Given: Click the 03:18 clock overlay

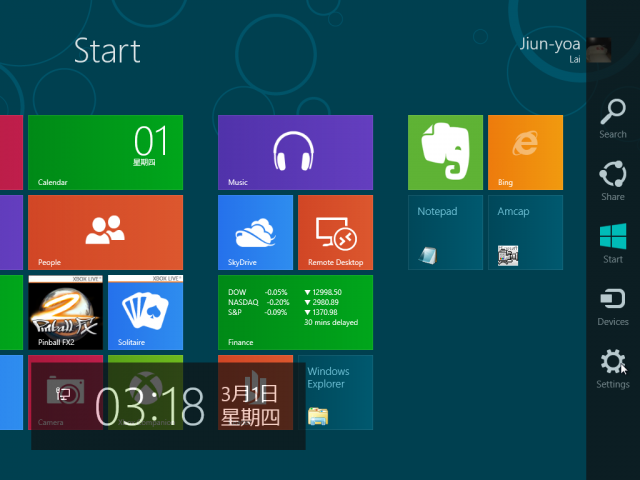Looking at the screenshot, I should 149,406.
